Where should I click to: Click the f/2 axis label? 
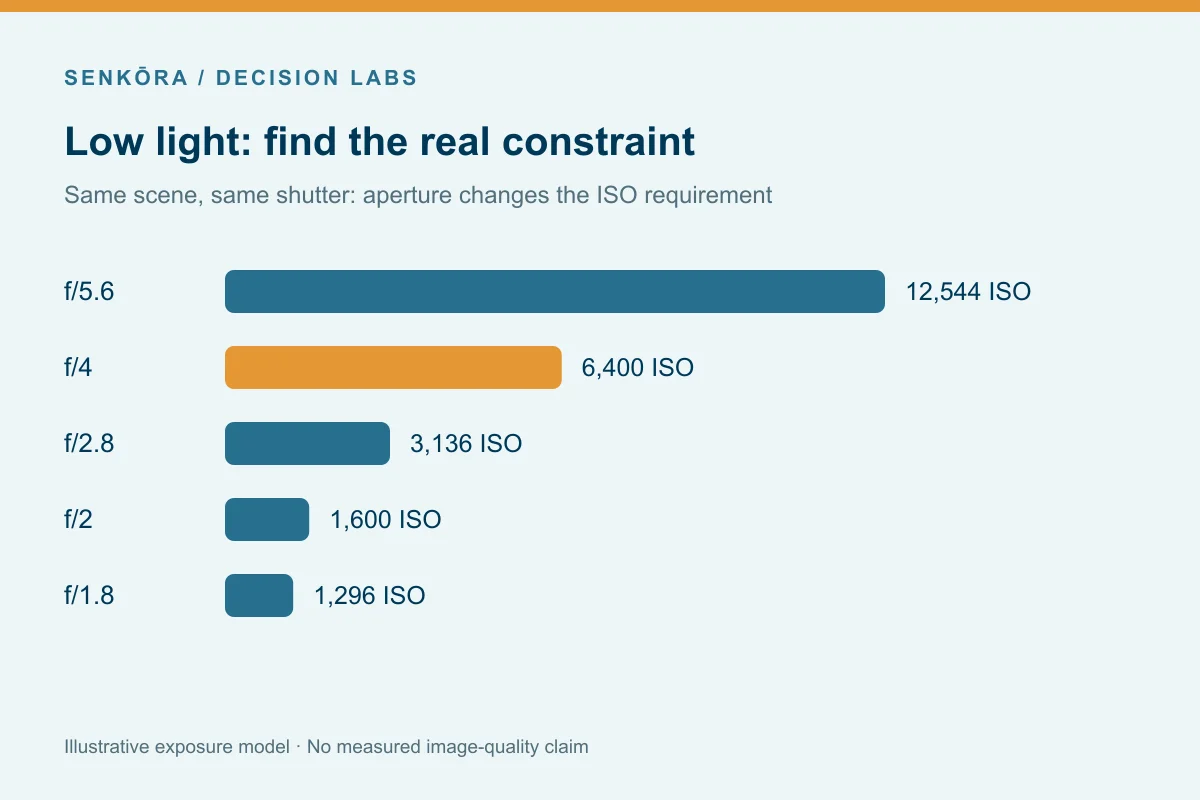(78, 520)
